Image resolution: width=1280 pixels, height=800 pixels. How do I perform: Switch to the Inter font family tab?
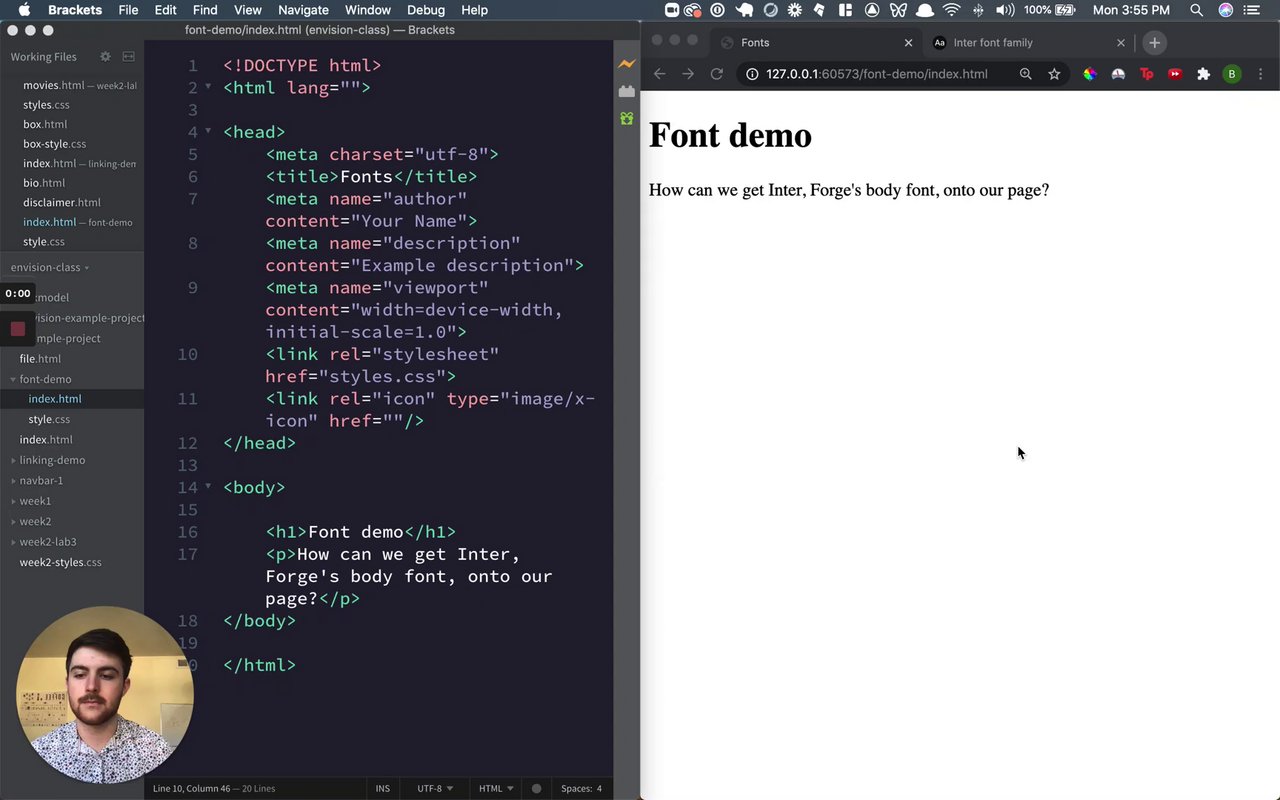coord(992,43)
